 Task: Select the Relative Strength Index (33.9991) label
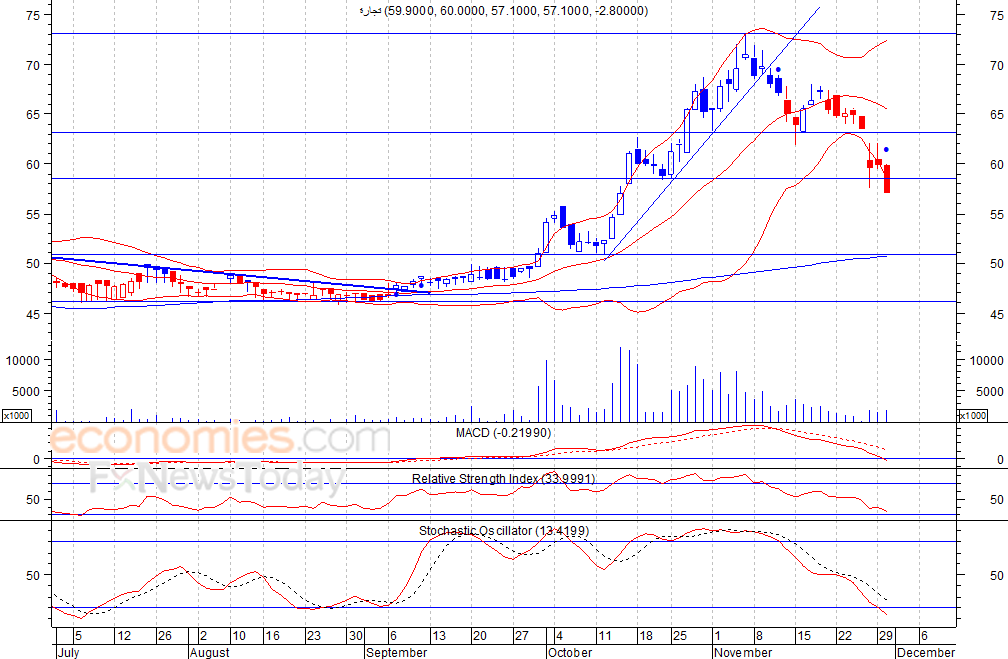[x=503, y=478]
